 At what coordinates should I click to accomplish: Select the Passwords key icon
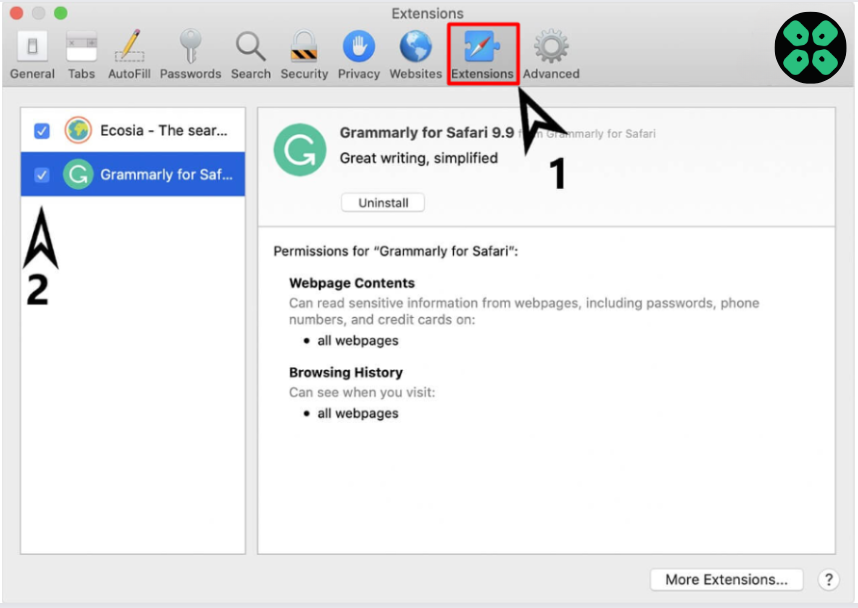[x=191, y=54]
